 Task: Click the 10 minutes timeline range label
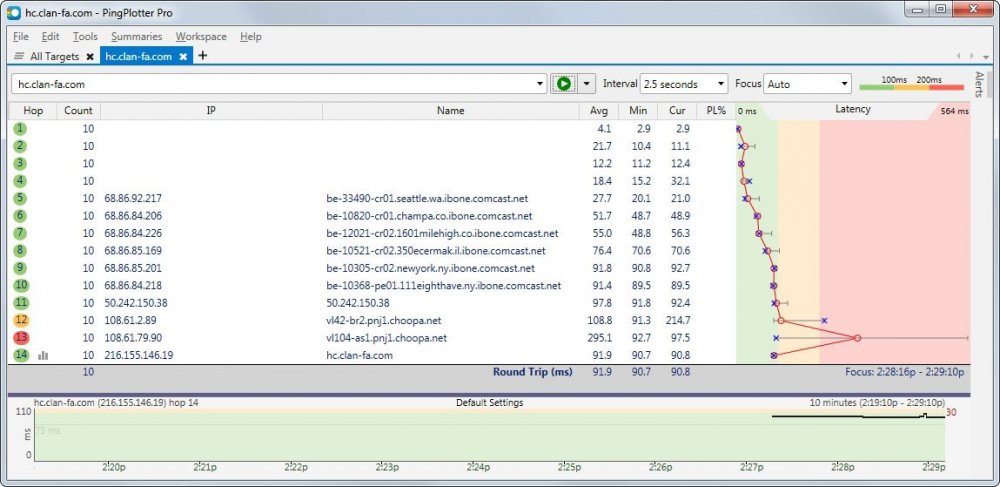point(877,403)
